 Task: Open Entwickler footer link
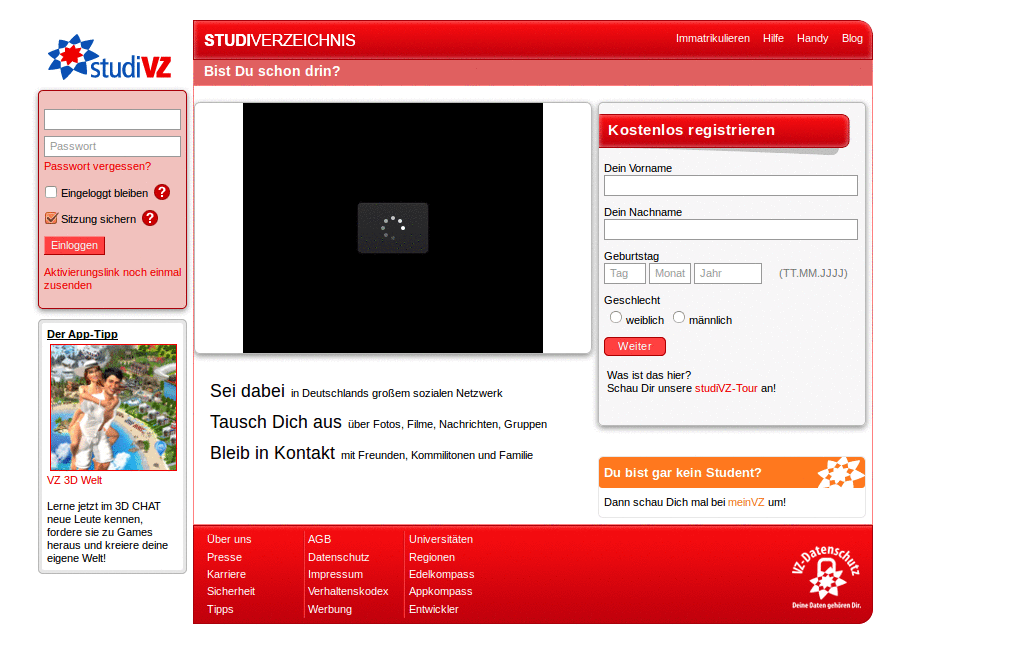click(x=434, y=610)
